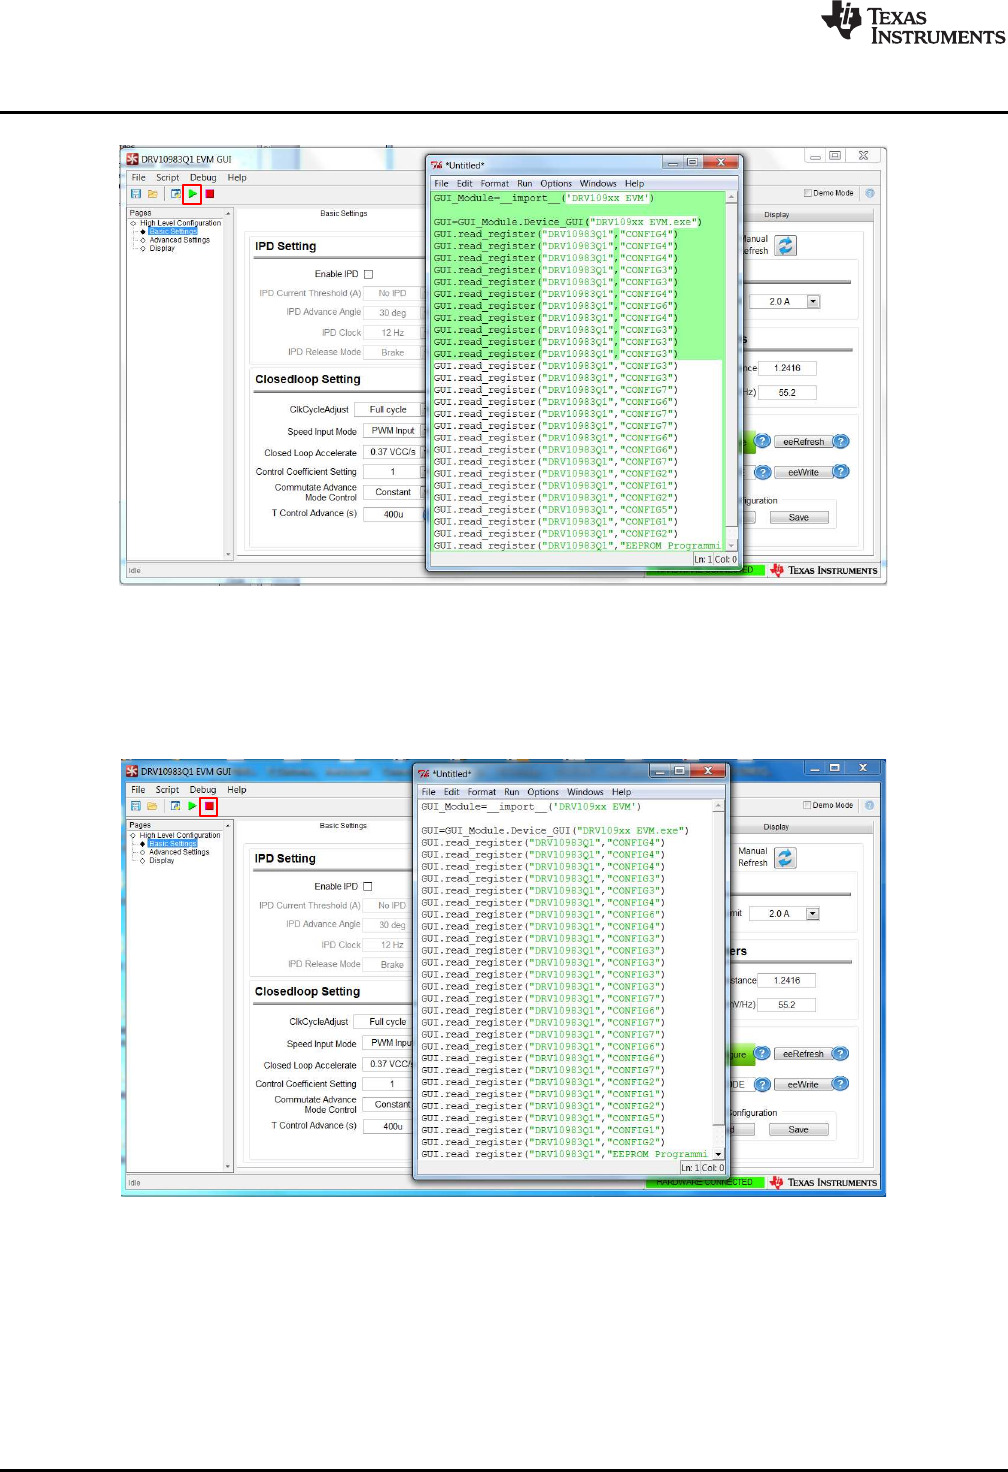Open the Format menu in the upper Untitled editor

click(494, 184)
